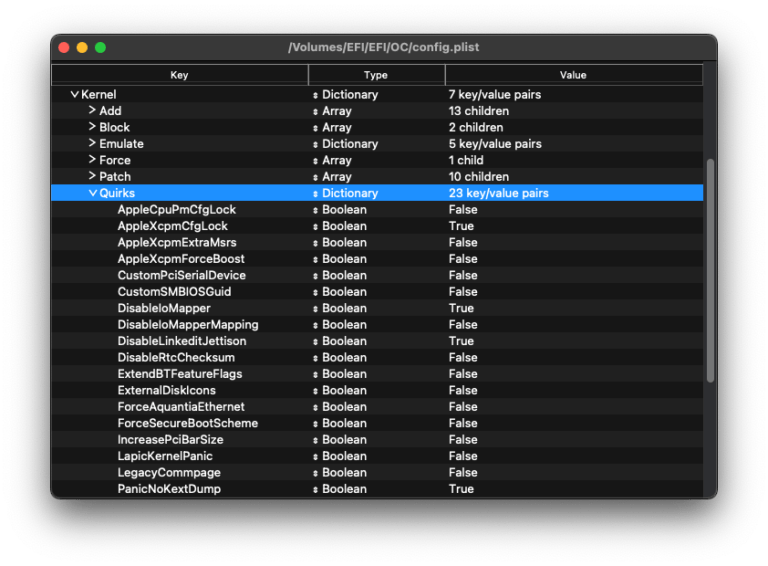
Task: Select the LapicKernelPanic False value
Action: tap(463, 457)
